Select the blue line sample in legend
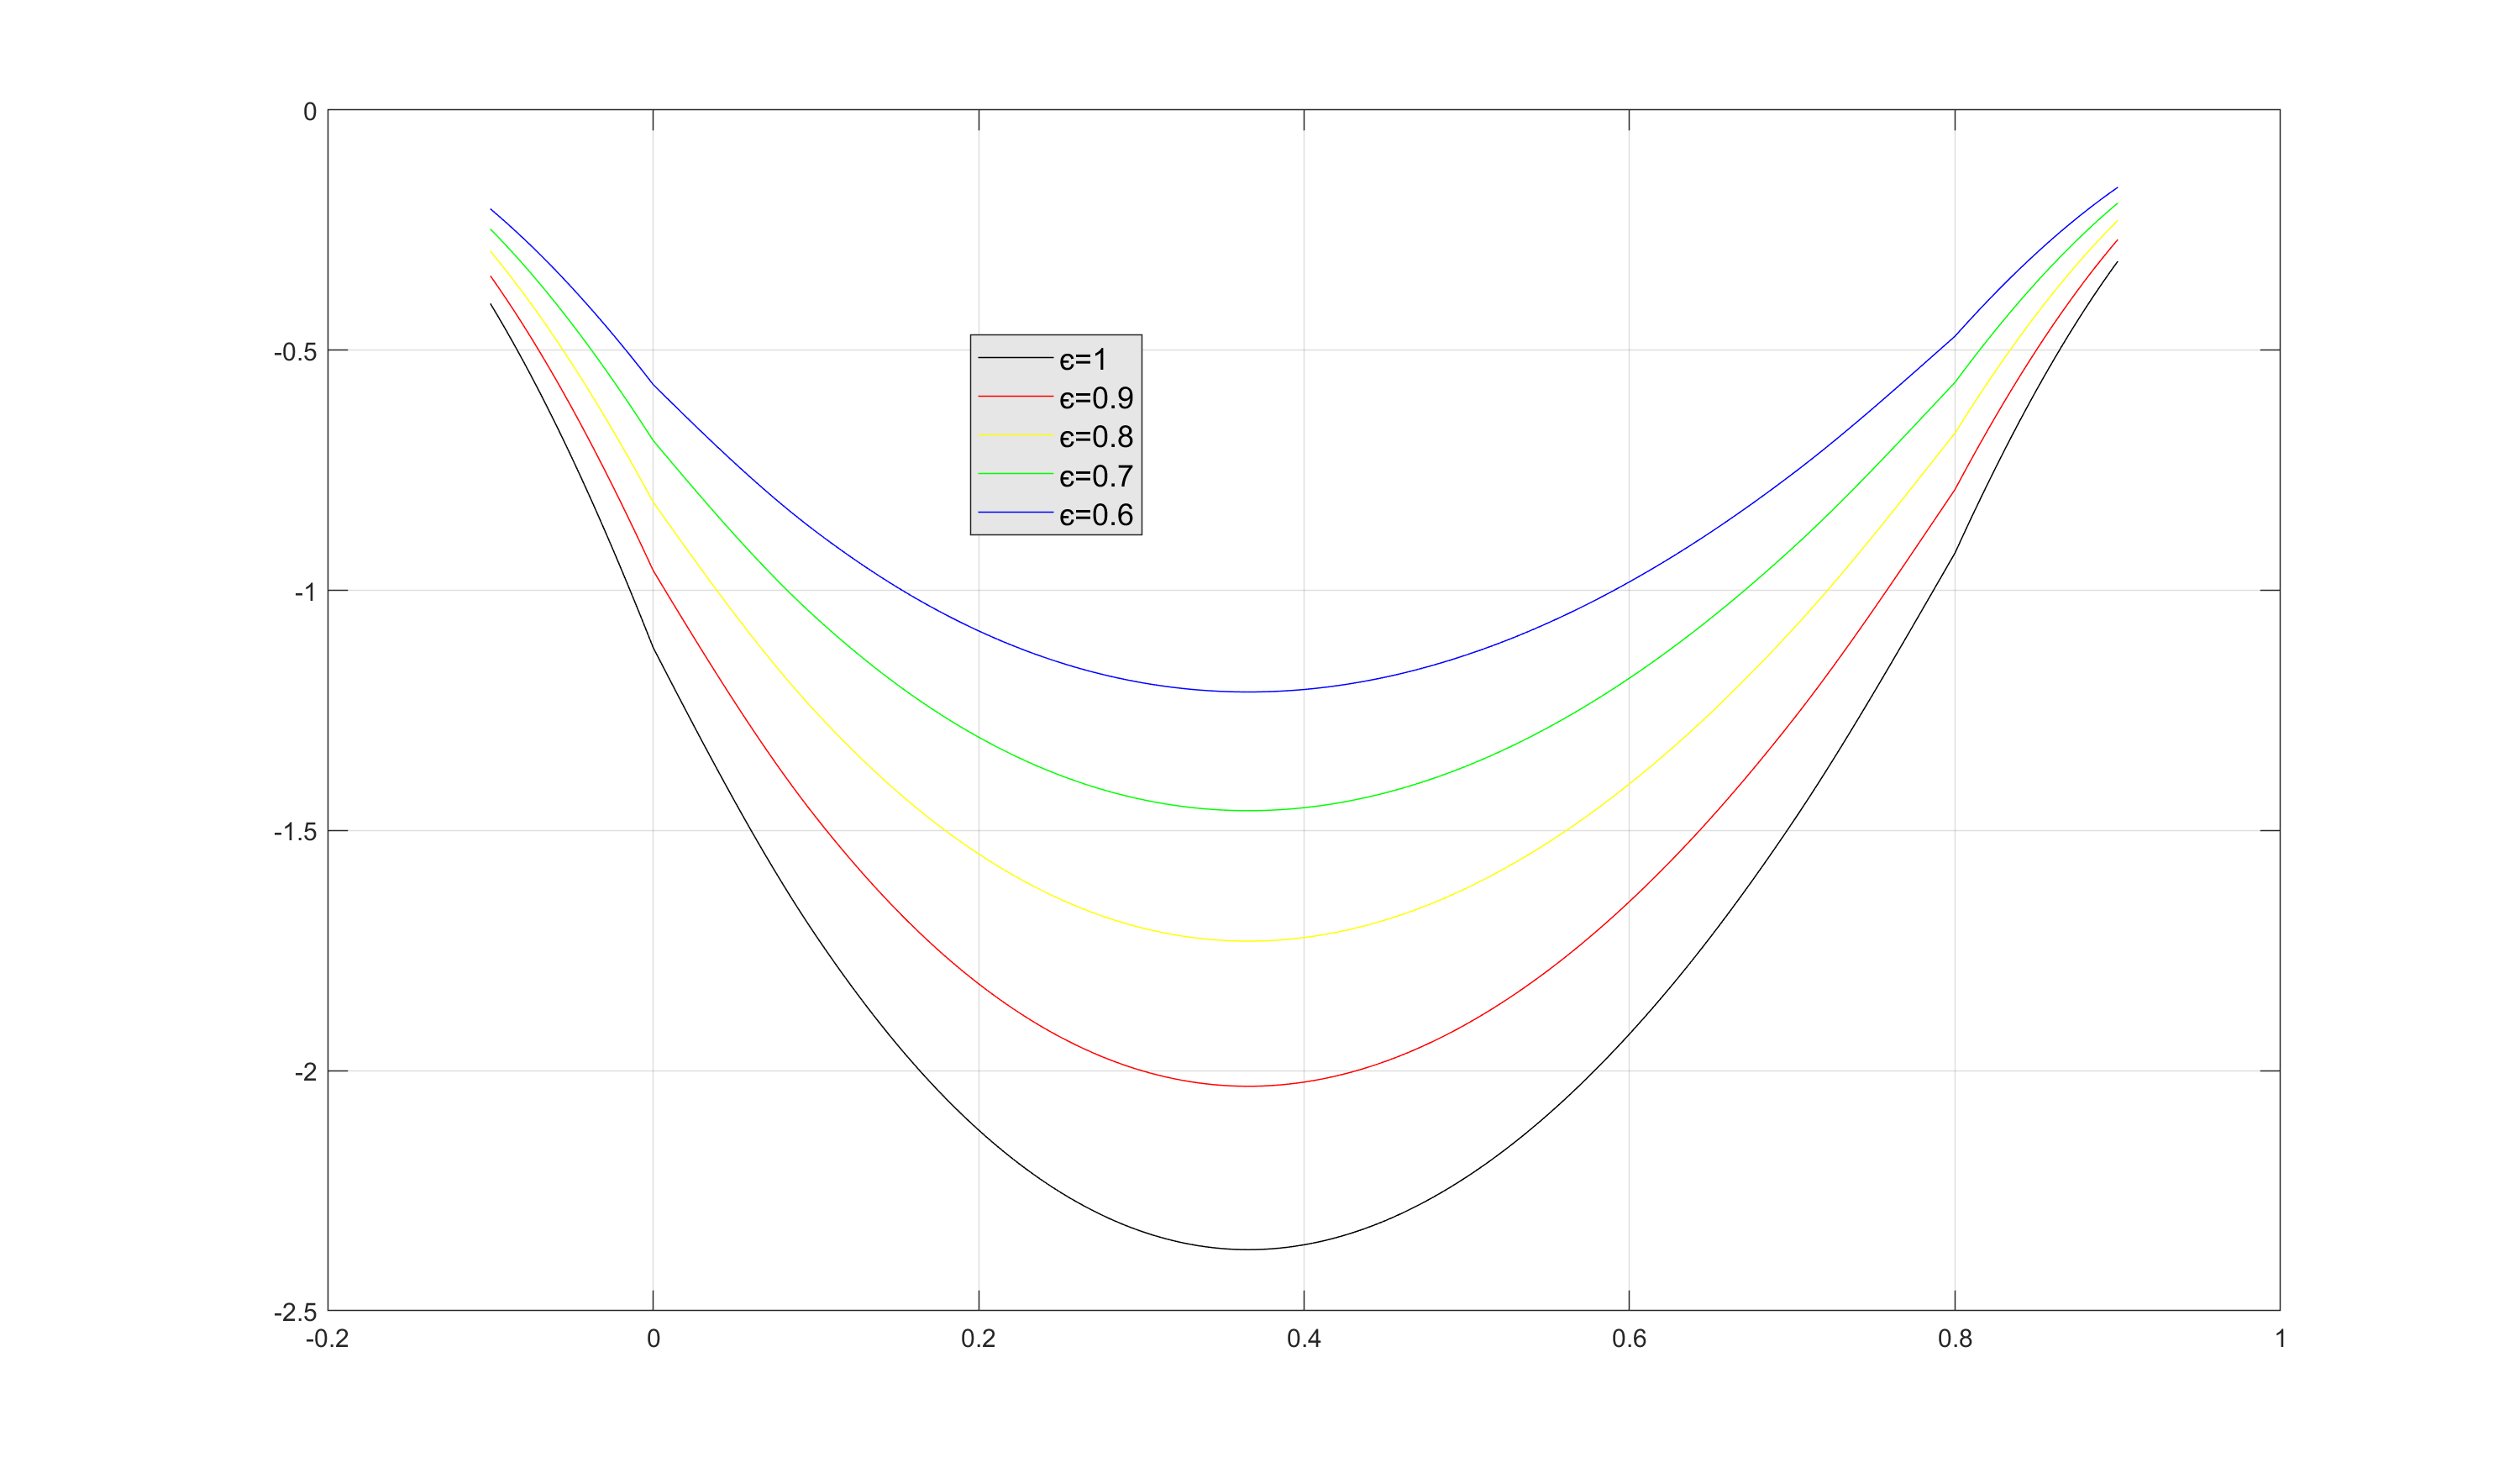The image size is (2520, 1473). (x=1015, y=513)
